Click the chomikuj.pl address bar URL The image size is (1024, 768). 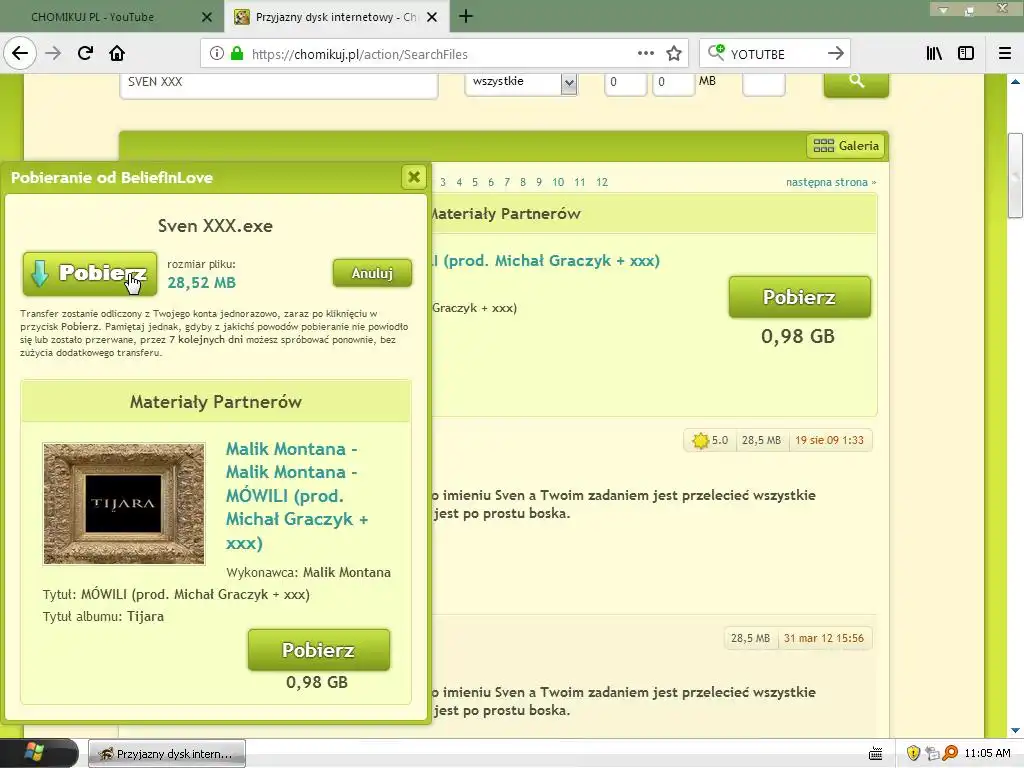pos(360,54)
